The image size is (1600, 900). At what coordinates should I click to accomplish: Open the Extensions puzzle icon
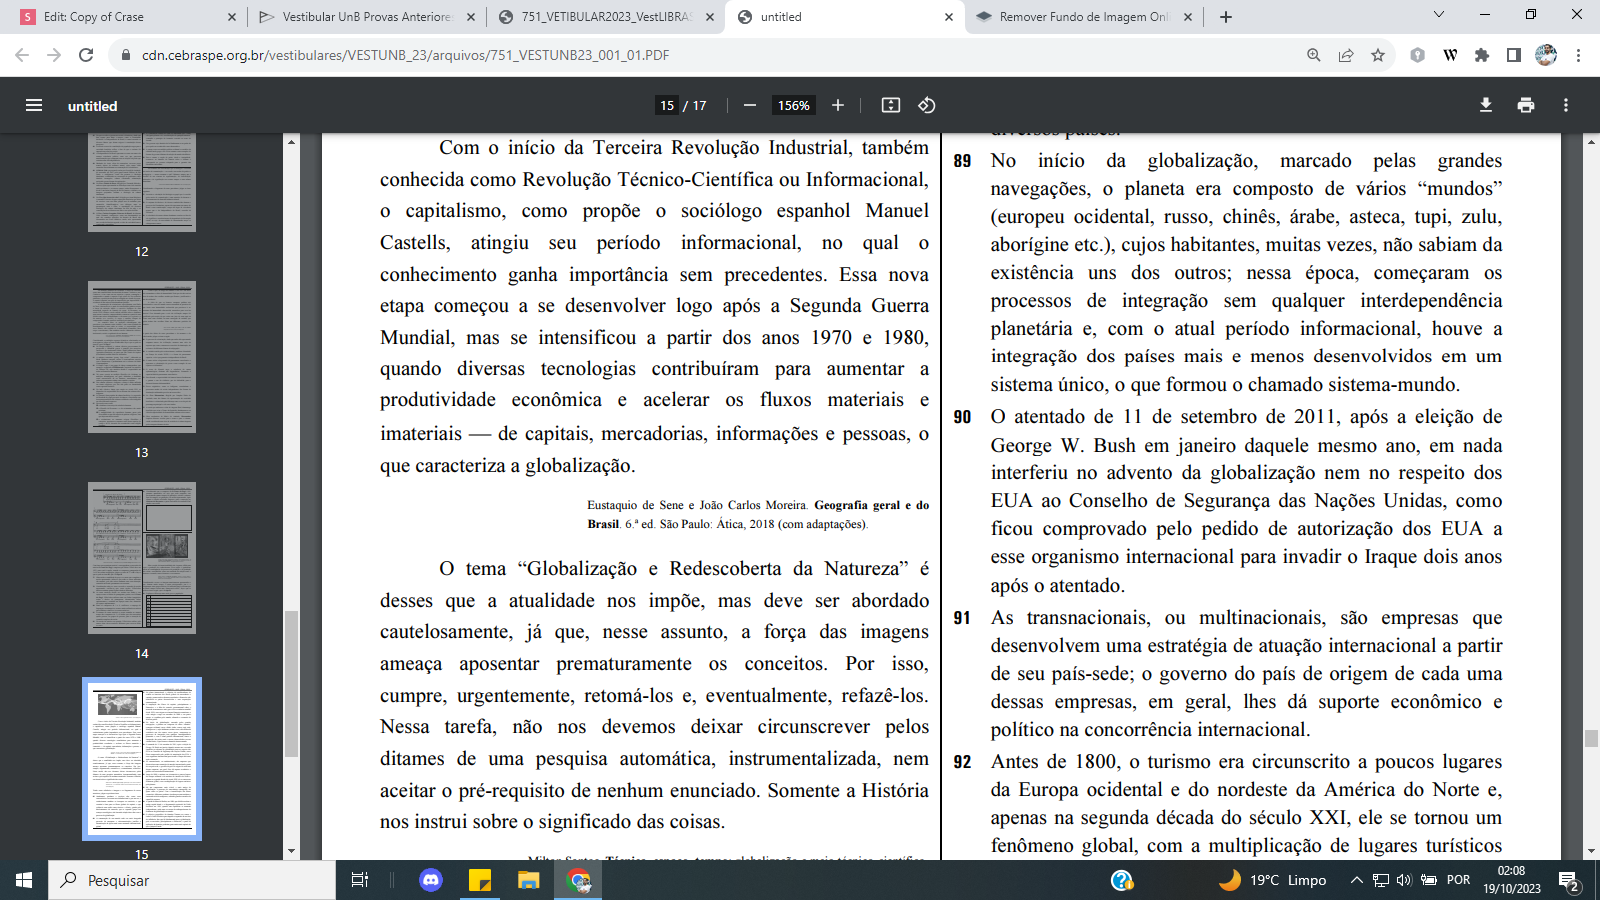pyautogui.click(x=1482, y=55)
